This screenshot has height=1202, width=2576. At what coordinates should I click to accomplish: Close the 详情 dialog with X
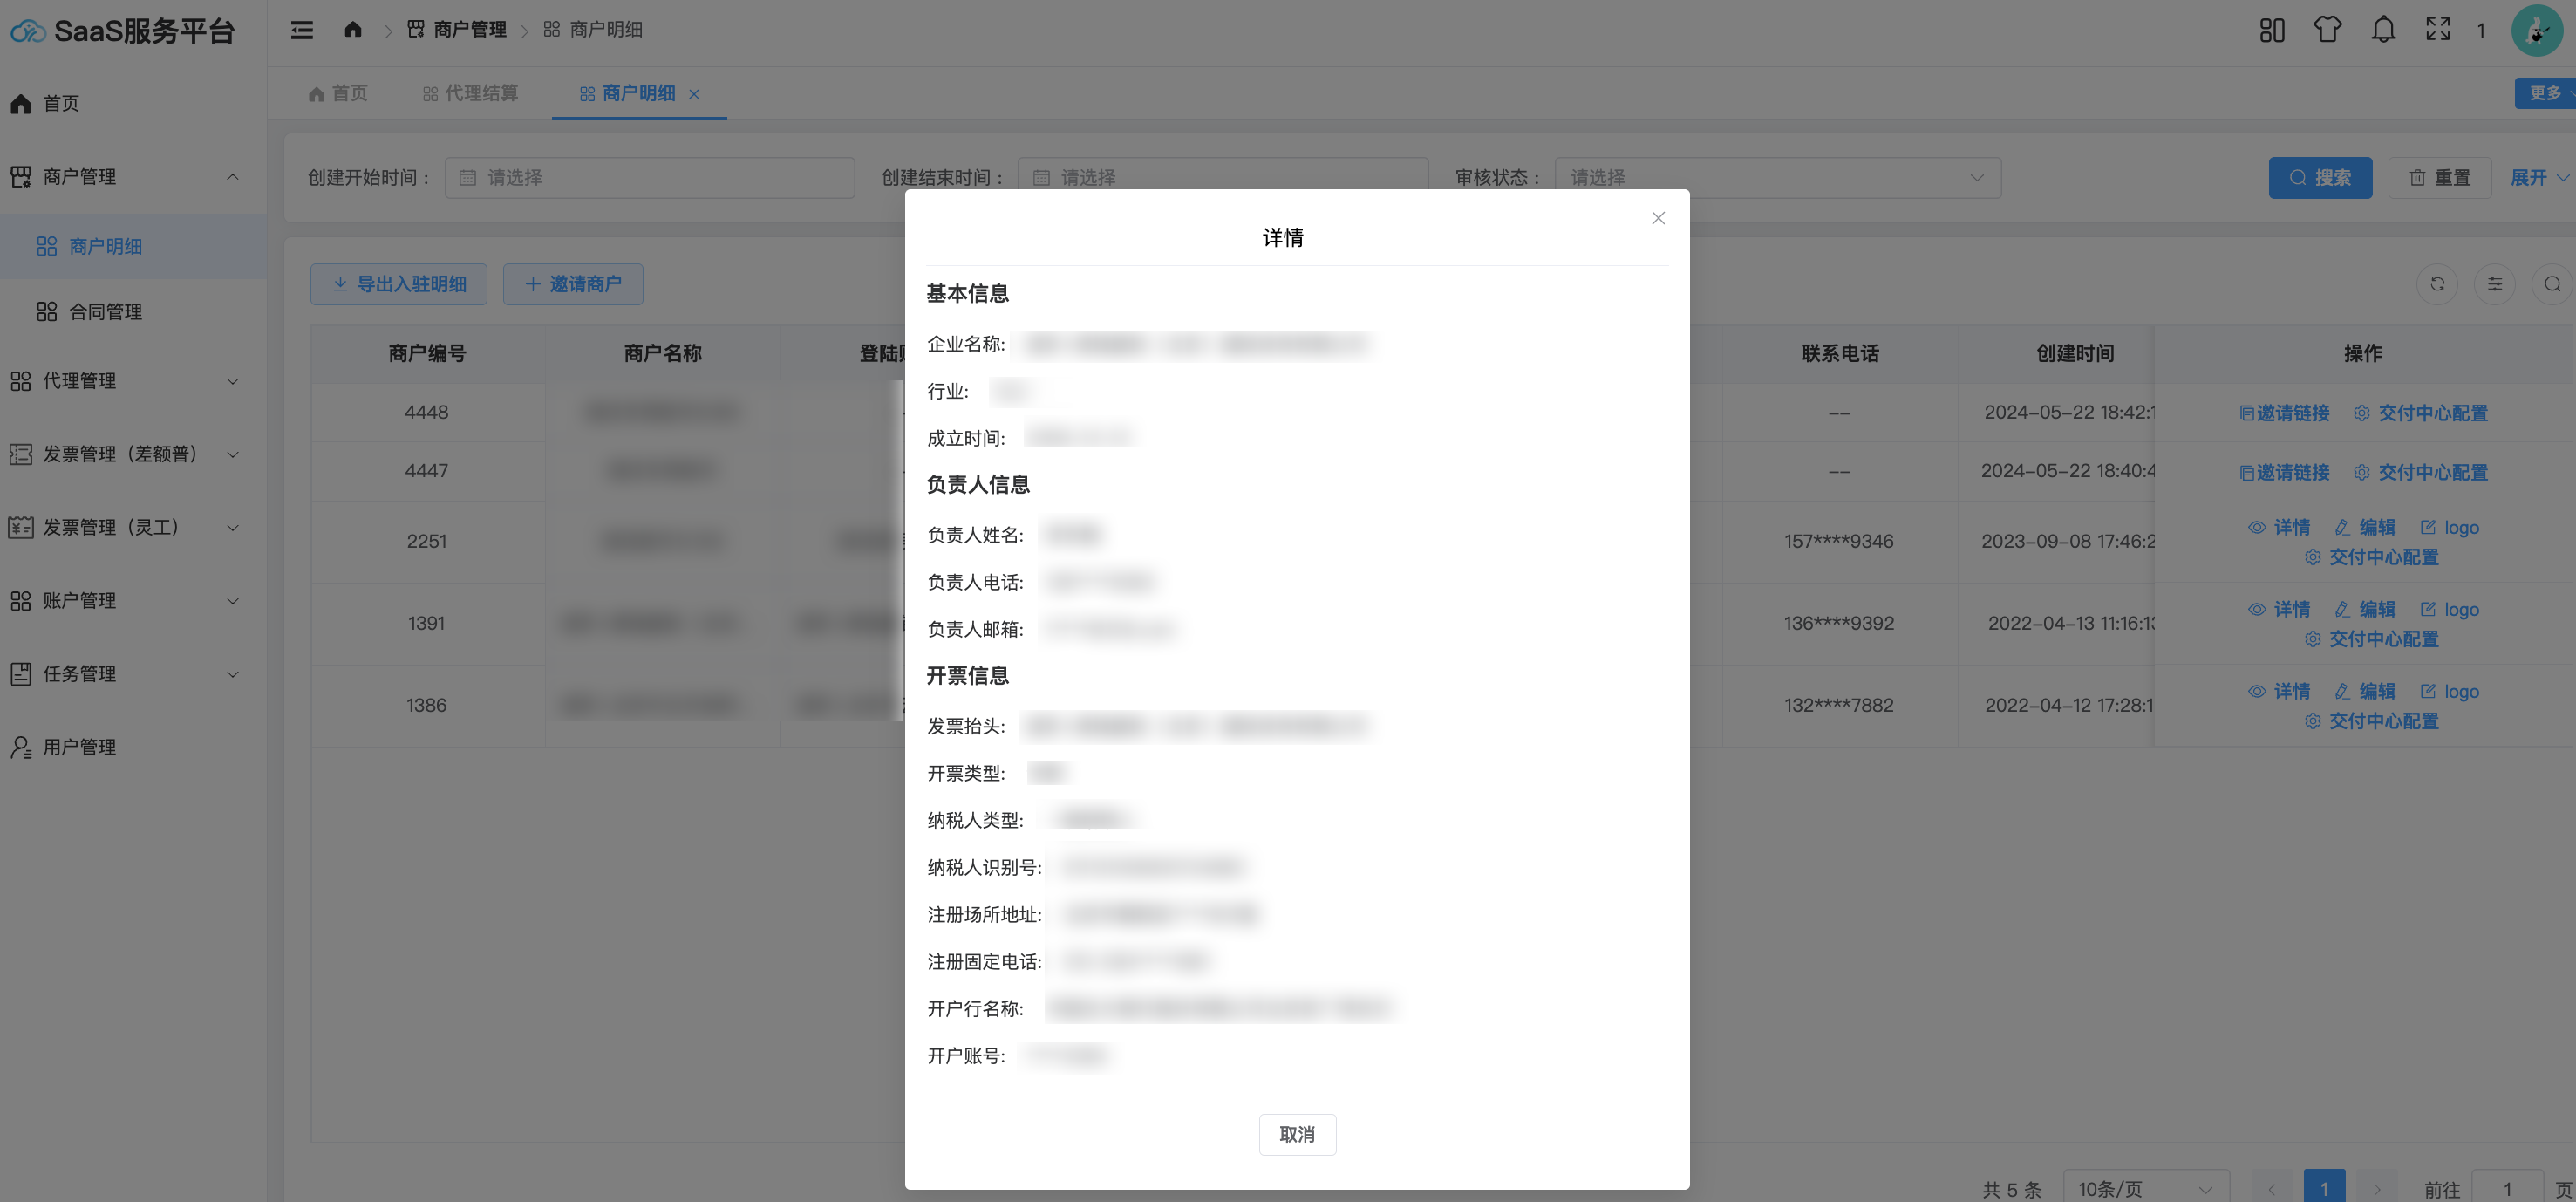(x=1658, y=218)
